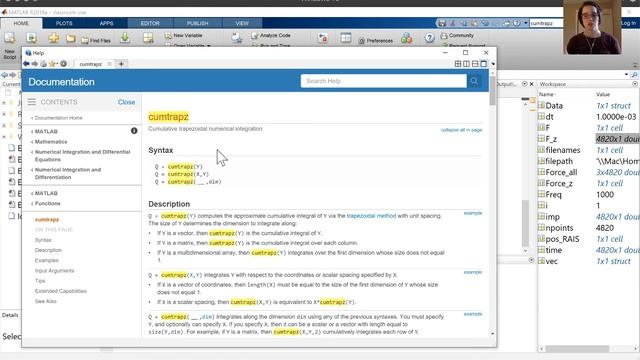640x360 pixels.
Task: Open Documentation Home link
Action: (58, 118)
